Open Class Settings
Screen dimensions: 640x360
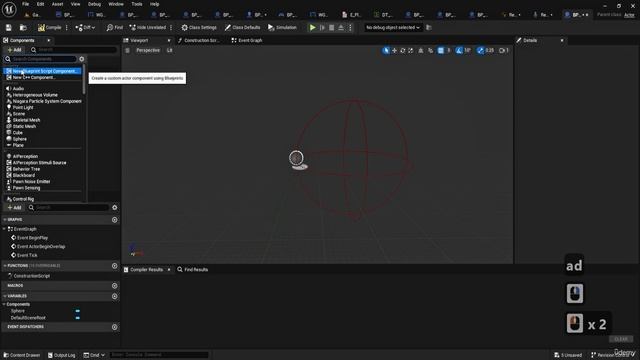pyautogui.click(x=199, y=27)
